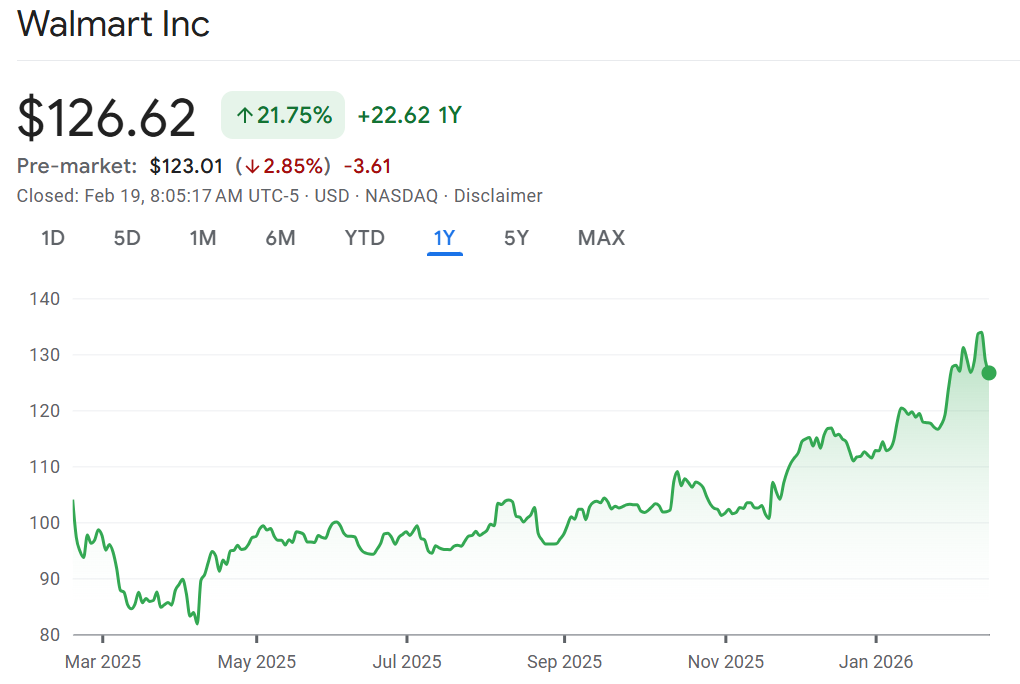Switch to the 1D time range
The height and width of the screenshot is (684, 1020).
(52, 238)
